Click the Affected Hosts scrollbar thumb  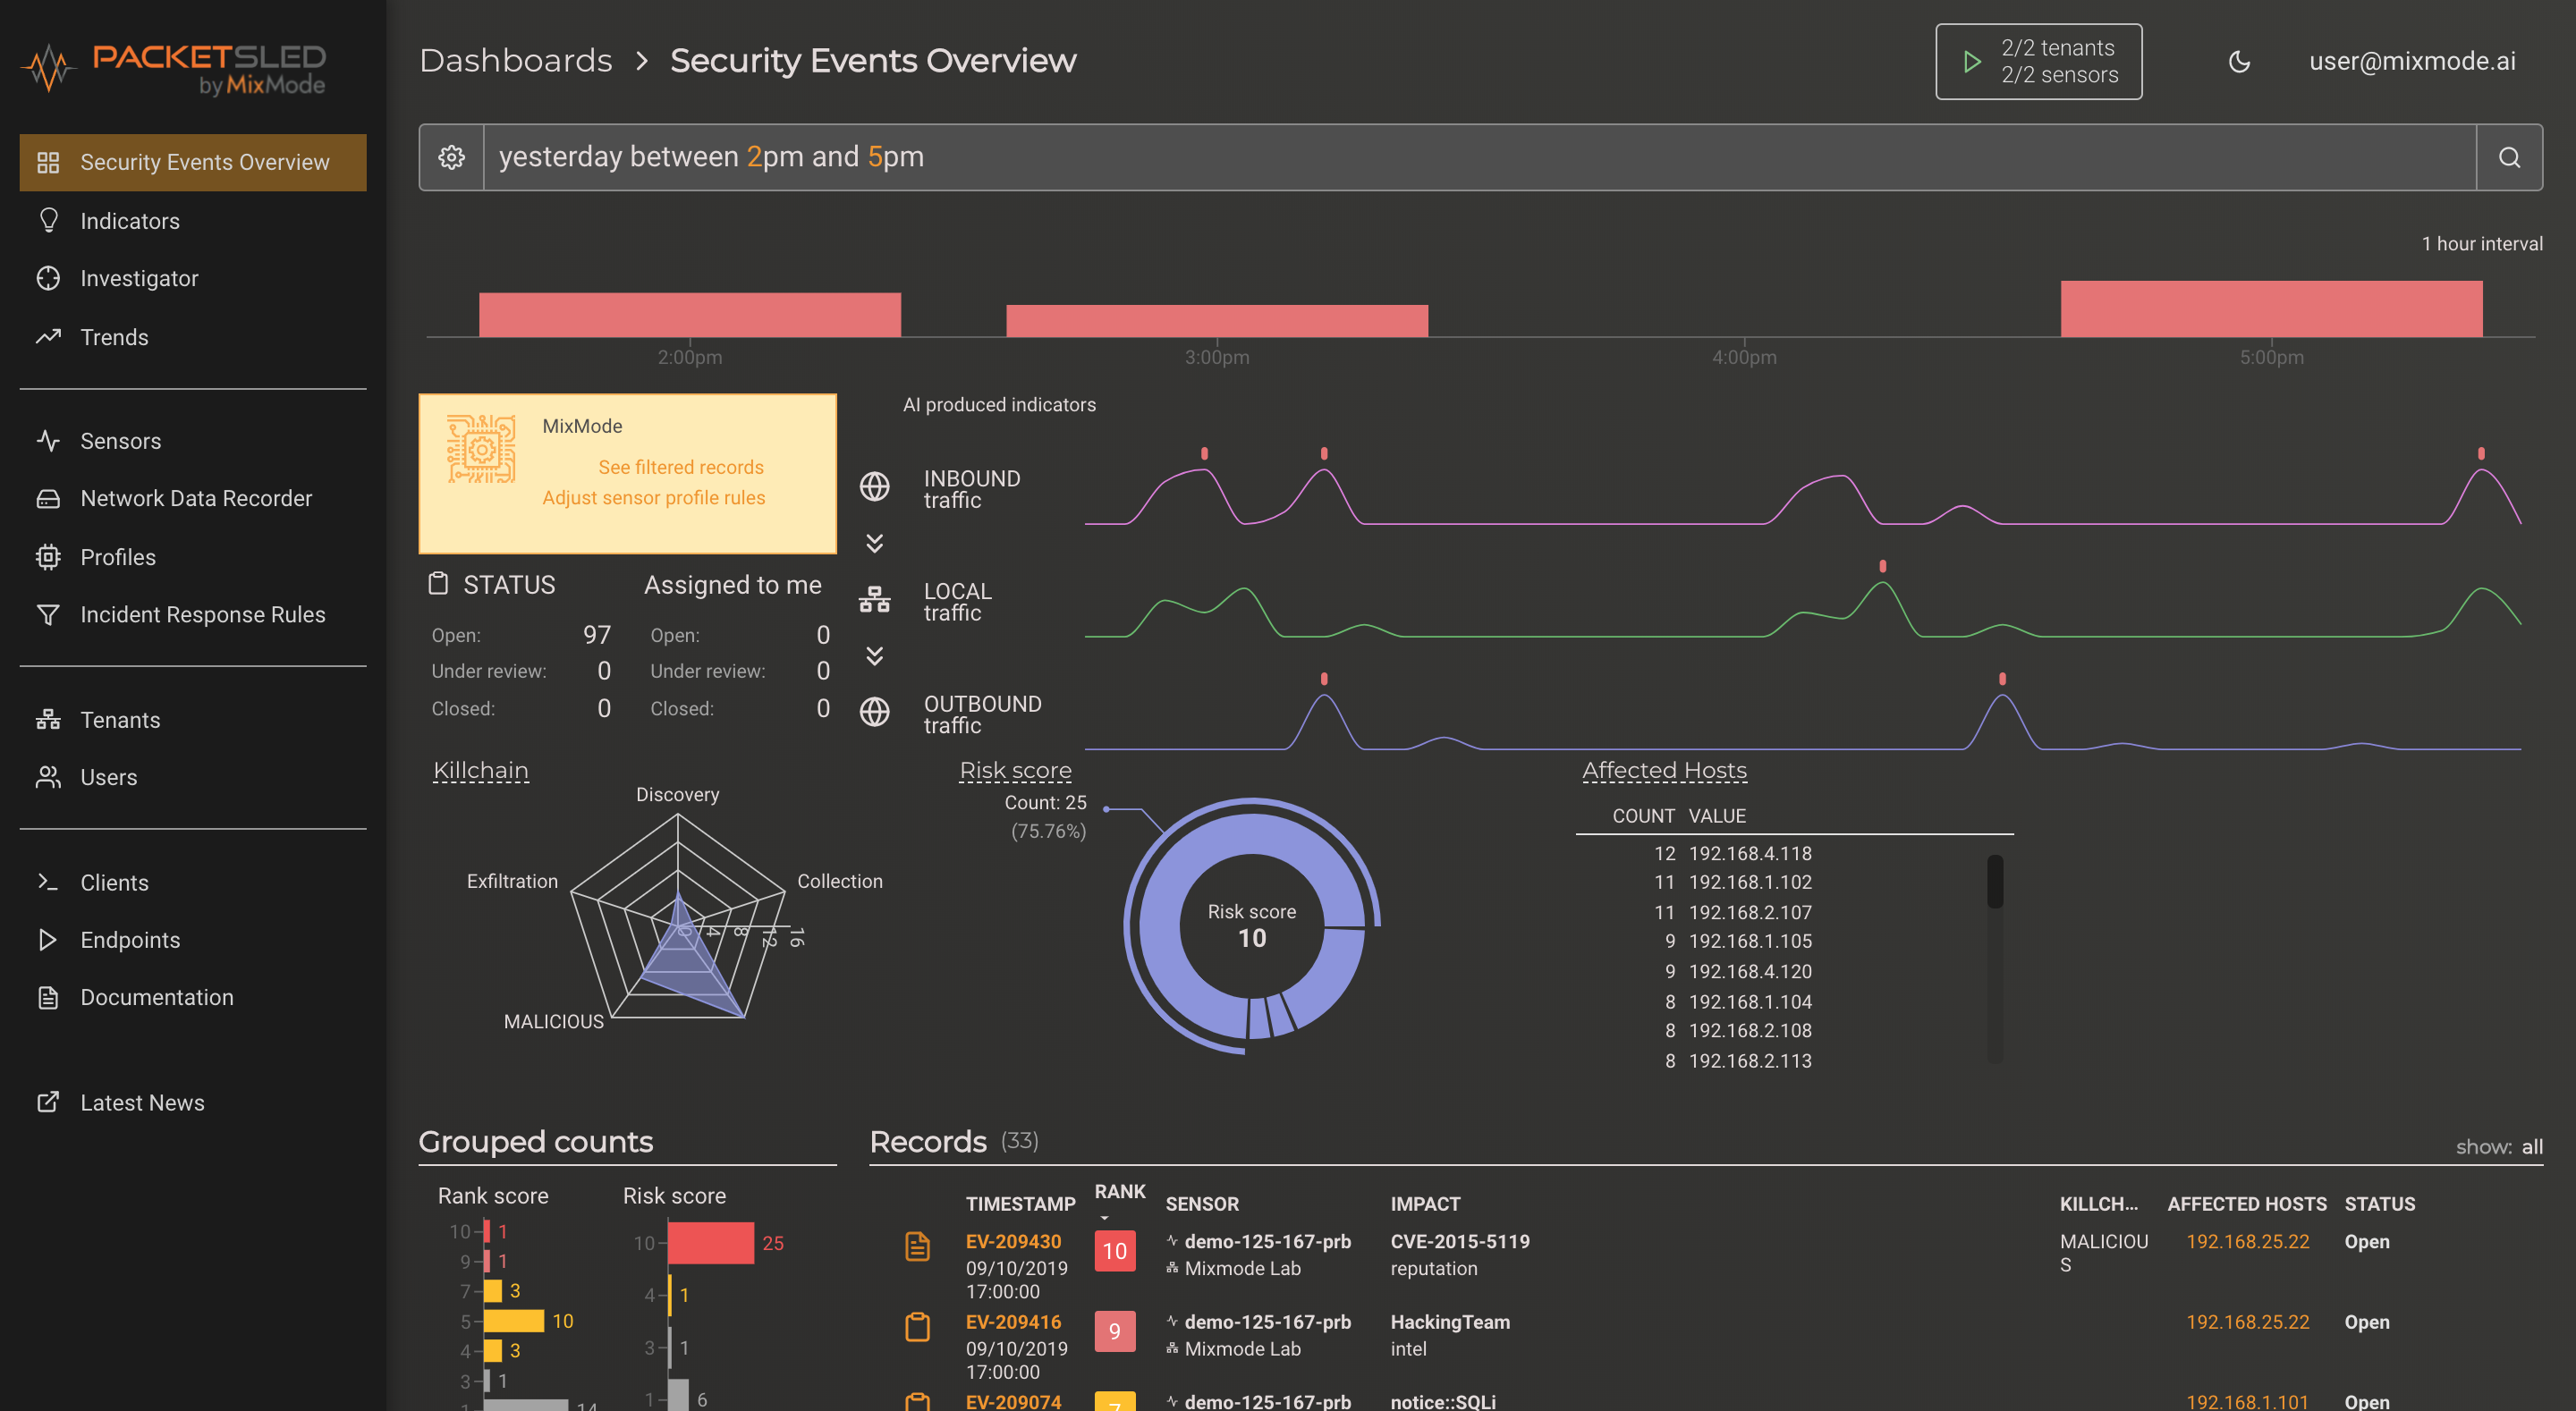pos(1994,882)
